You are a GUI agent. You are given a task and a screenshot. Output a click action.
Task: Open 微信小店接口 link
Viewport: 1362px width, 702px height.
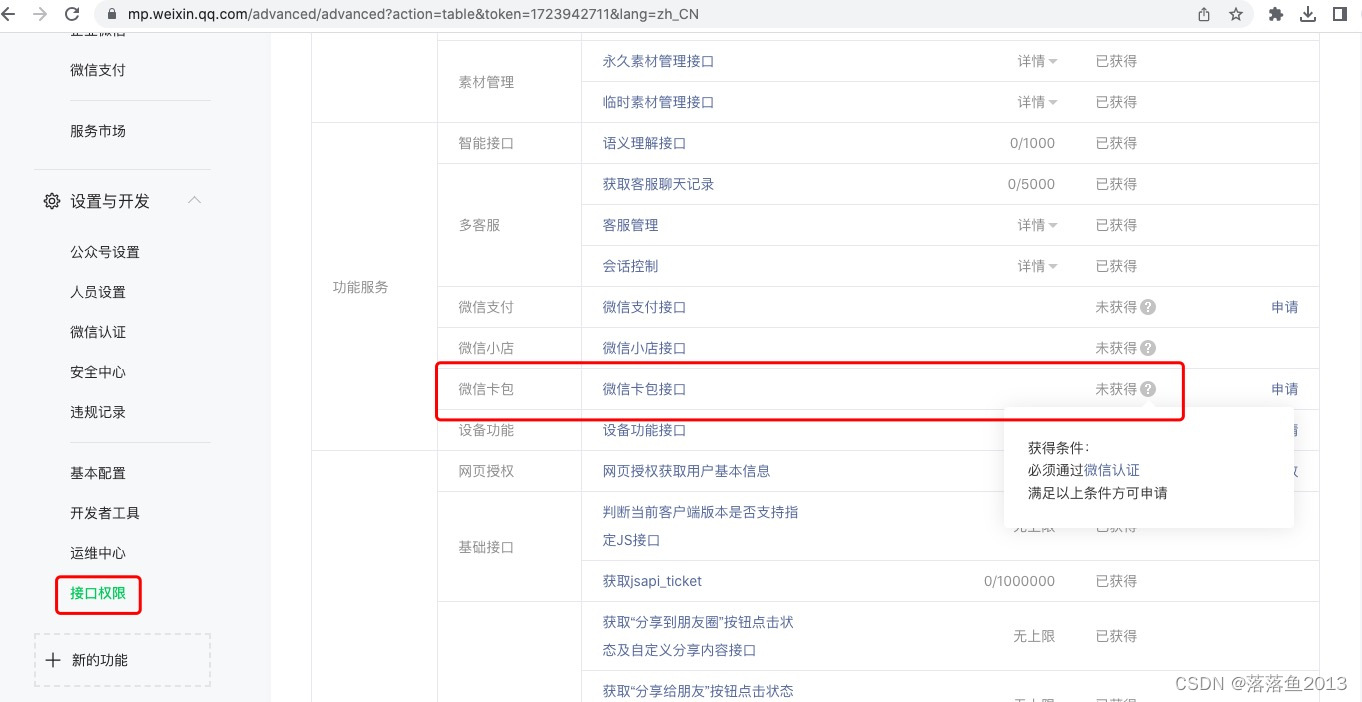tap(644, 348)
